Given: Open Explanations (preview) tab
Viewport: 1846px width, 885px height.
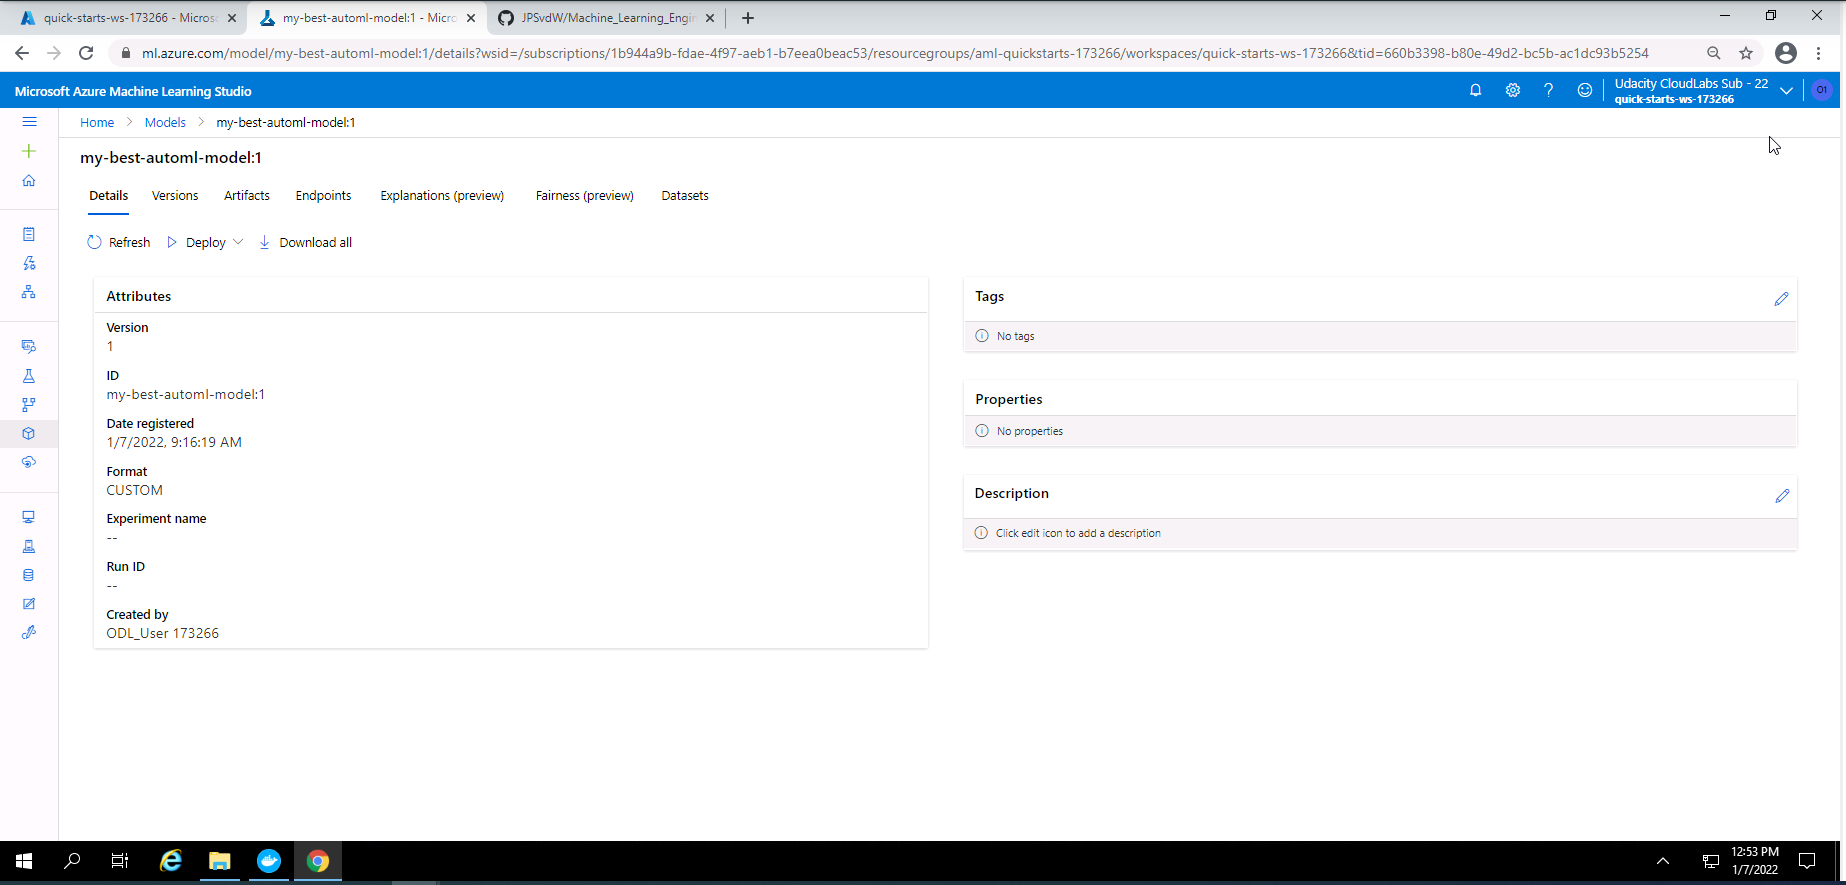Looking at the screenshot, I should tap(442, 196).
